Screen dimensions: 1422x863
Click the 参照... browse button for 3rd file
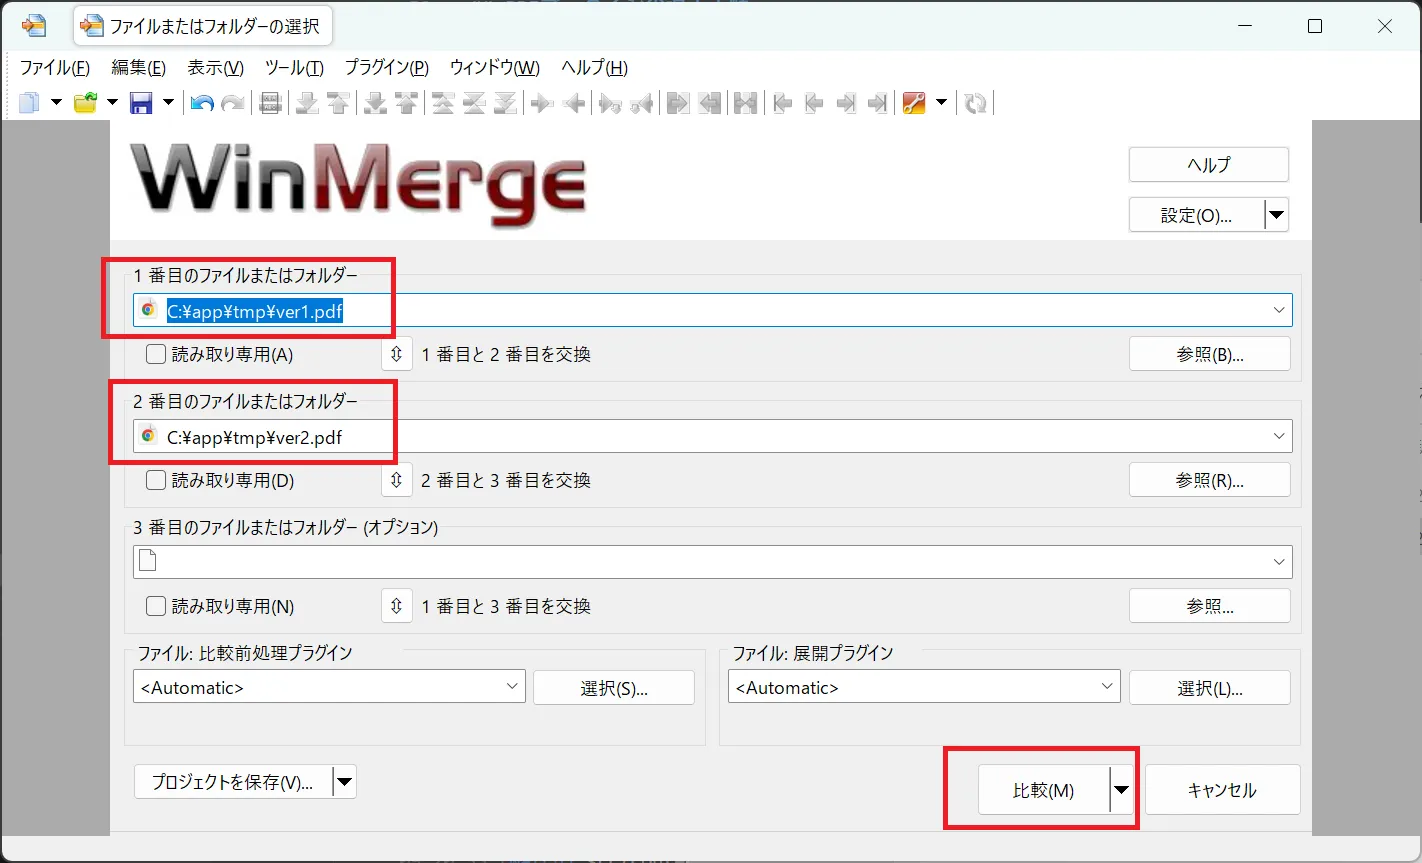pyautogui.click(x=1210, y=606)
